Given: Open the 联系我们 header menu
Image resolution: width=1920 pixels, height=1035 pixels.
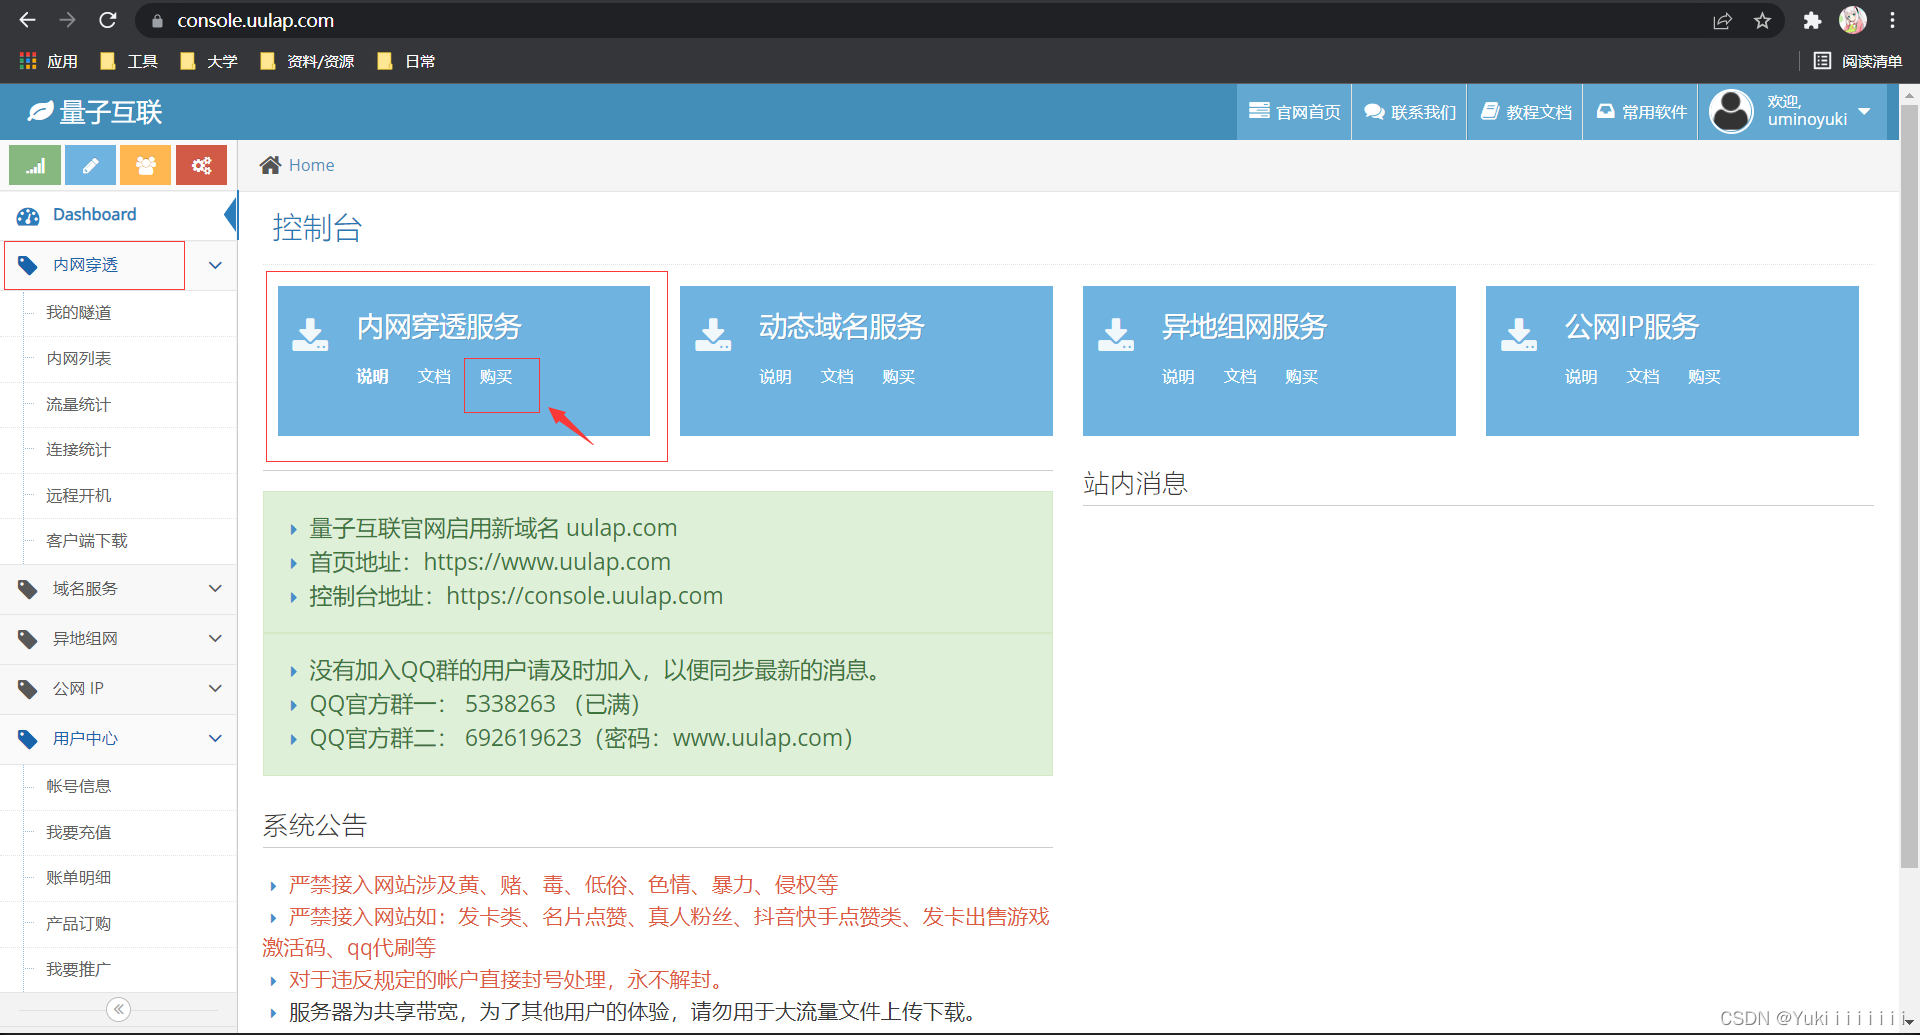Looking at the screenshot, I should (1409, 112).
